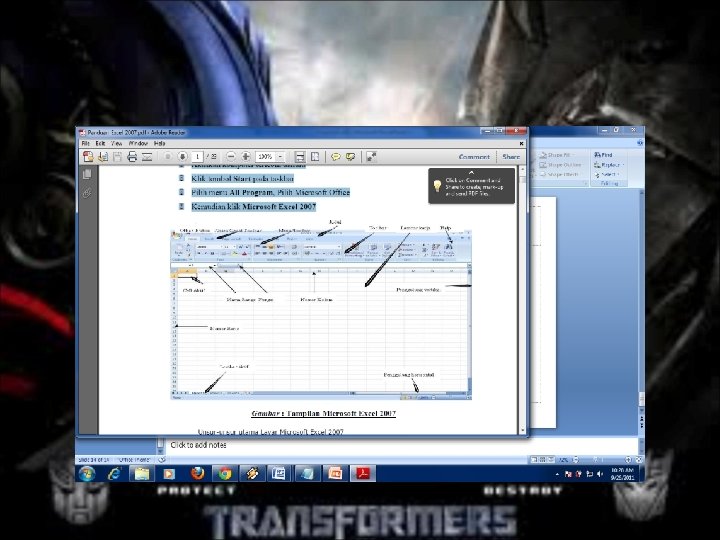Screen dimensions: 720x540
Task: Switch to PowerPoint taskbar button
Action: 335,473
